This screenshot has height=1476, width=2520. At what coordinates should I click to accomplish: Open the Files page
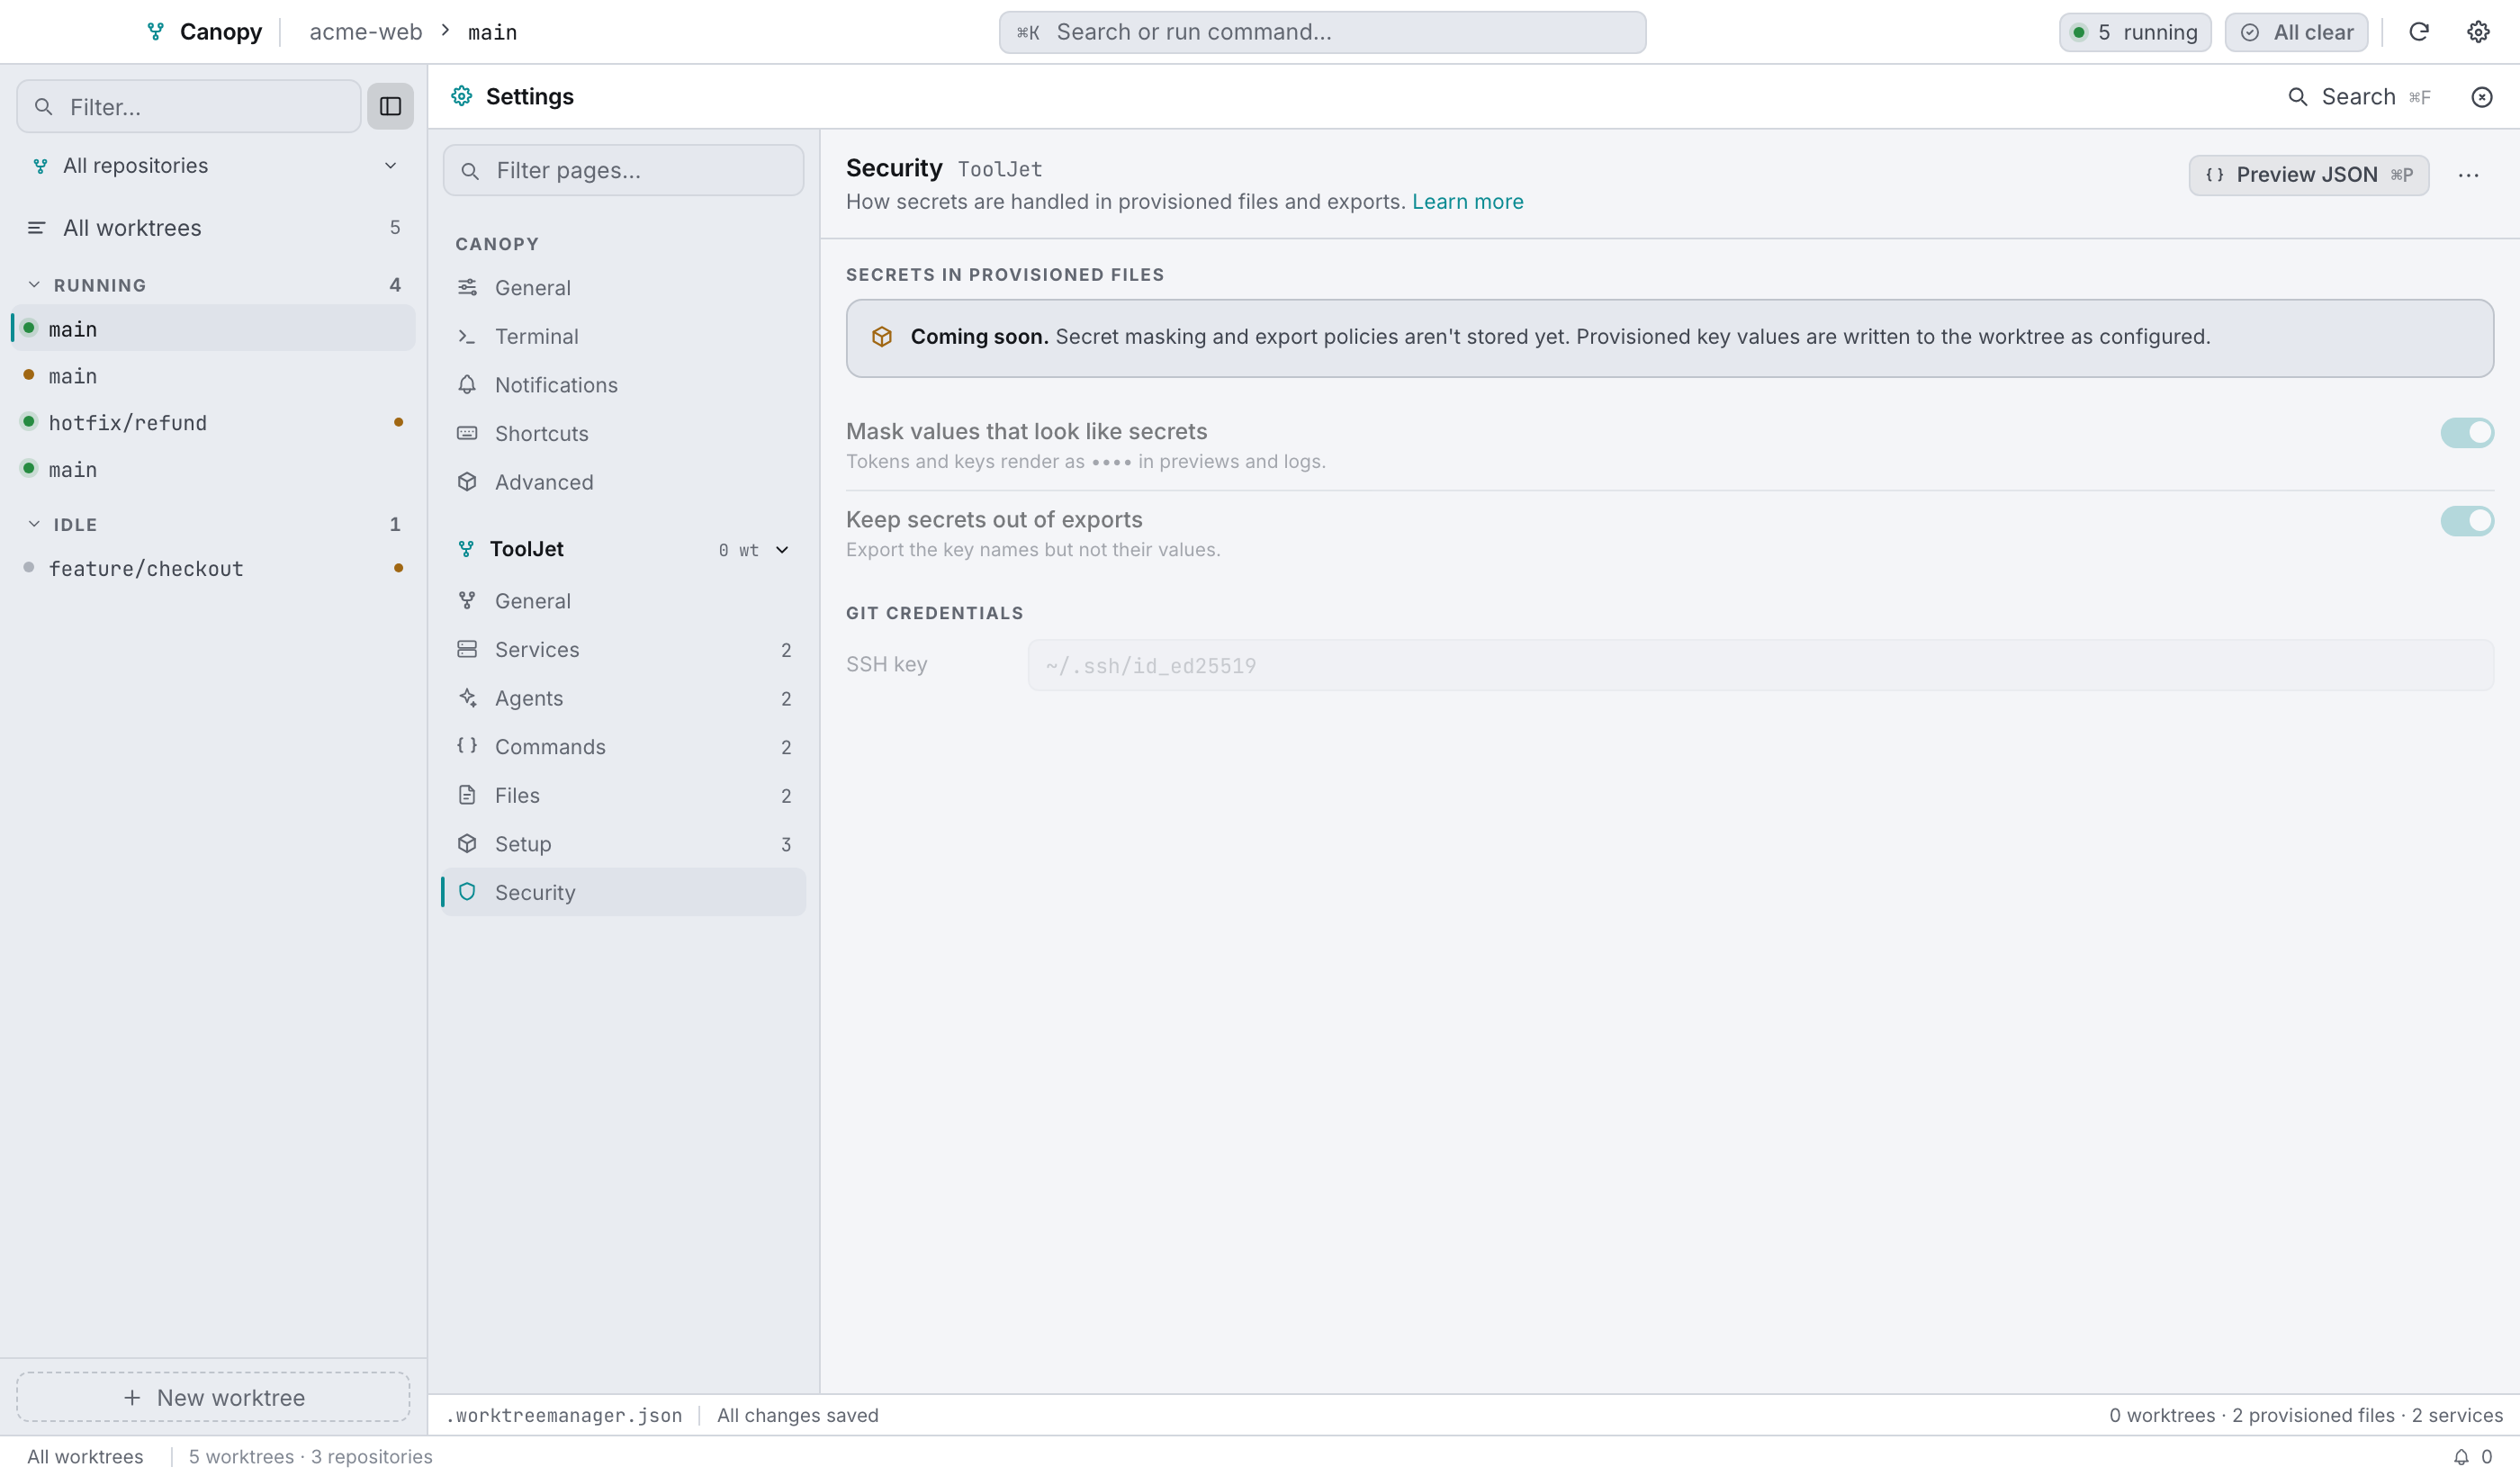(623, 795)
